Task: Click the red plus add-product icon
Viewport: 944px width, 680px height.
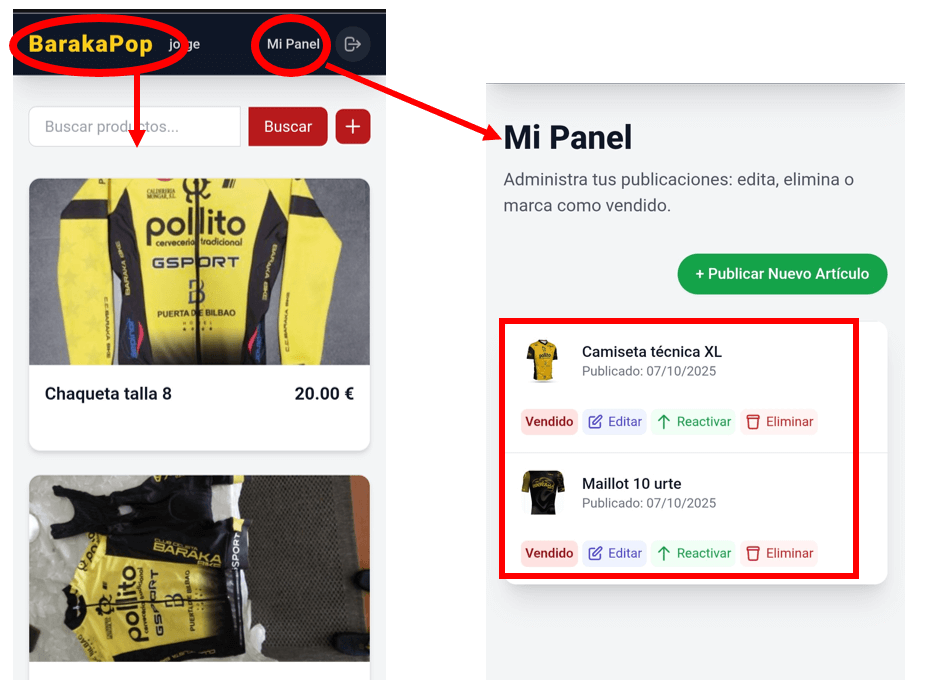Action: (x=353, y=127)
